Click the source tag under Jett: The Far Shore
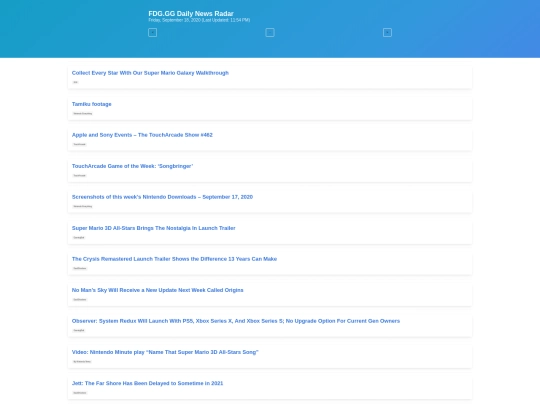 (80, 393)
